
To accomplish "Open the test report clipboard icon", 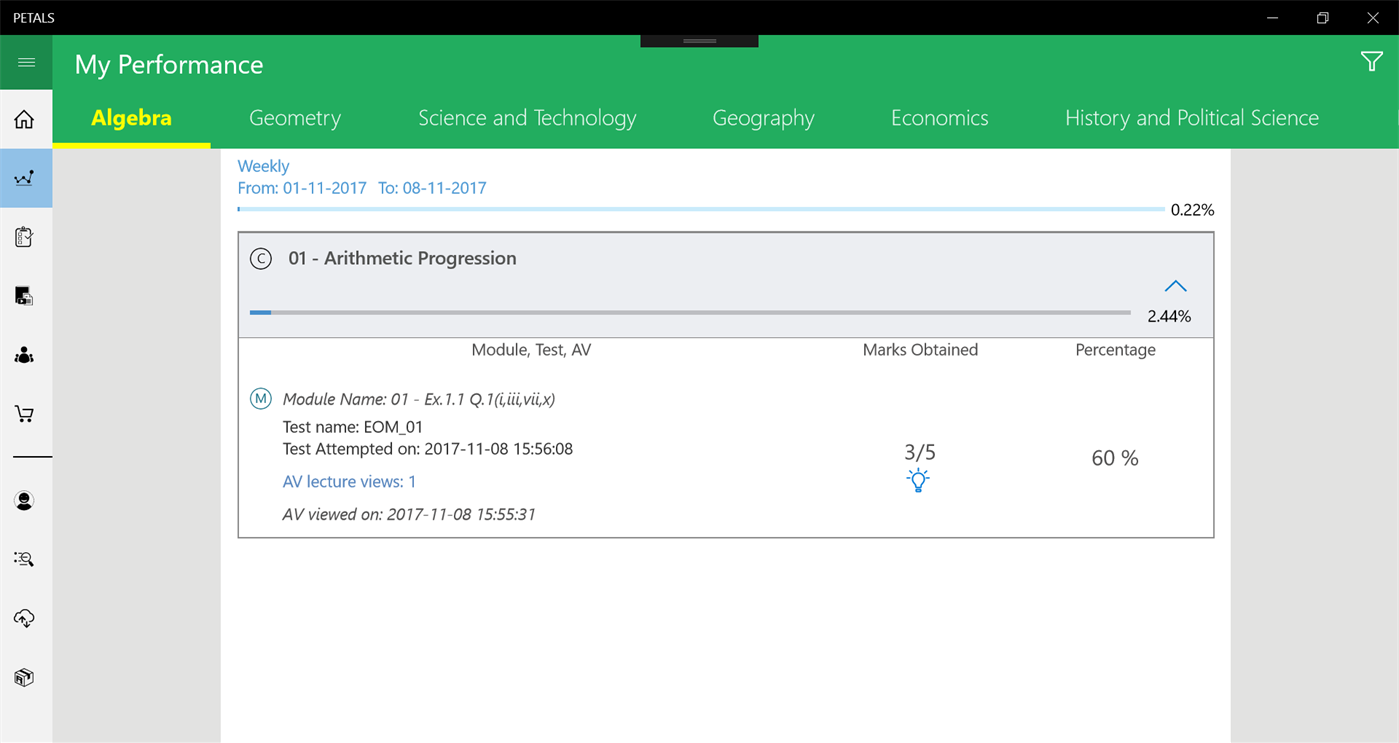I will pos(25,237).
